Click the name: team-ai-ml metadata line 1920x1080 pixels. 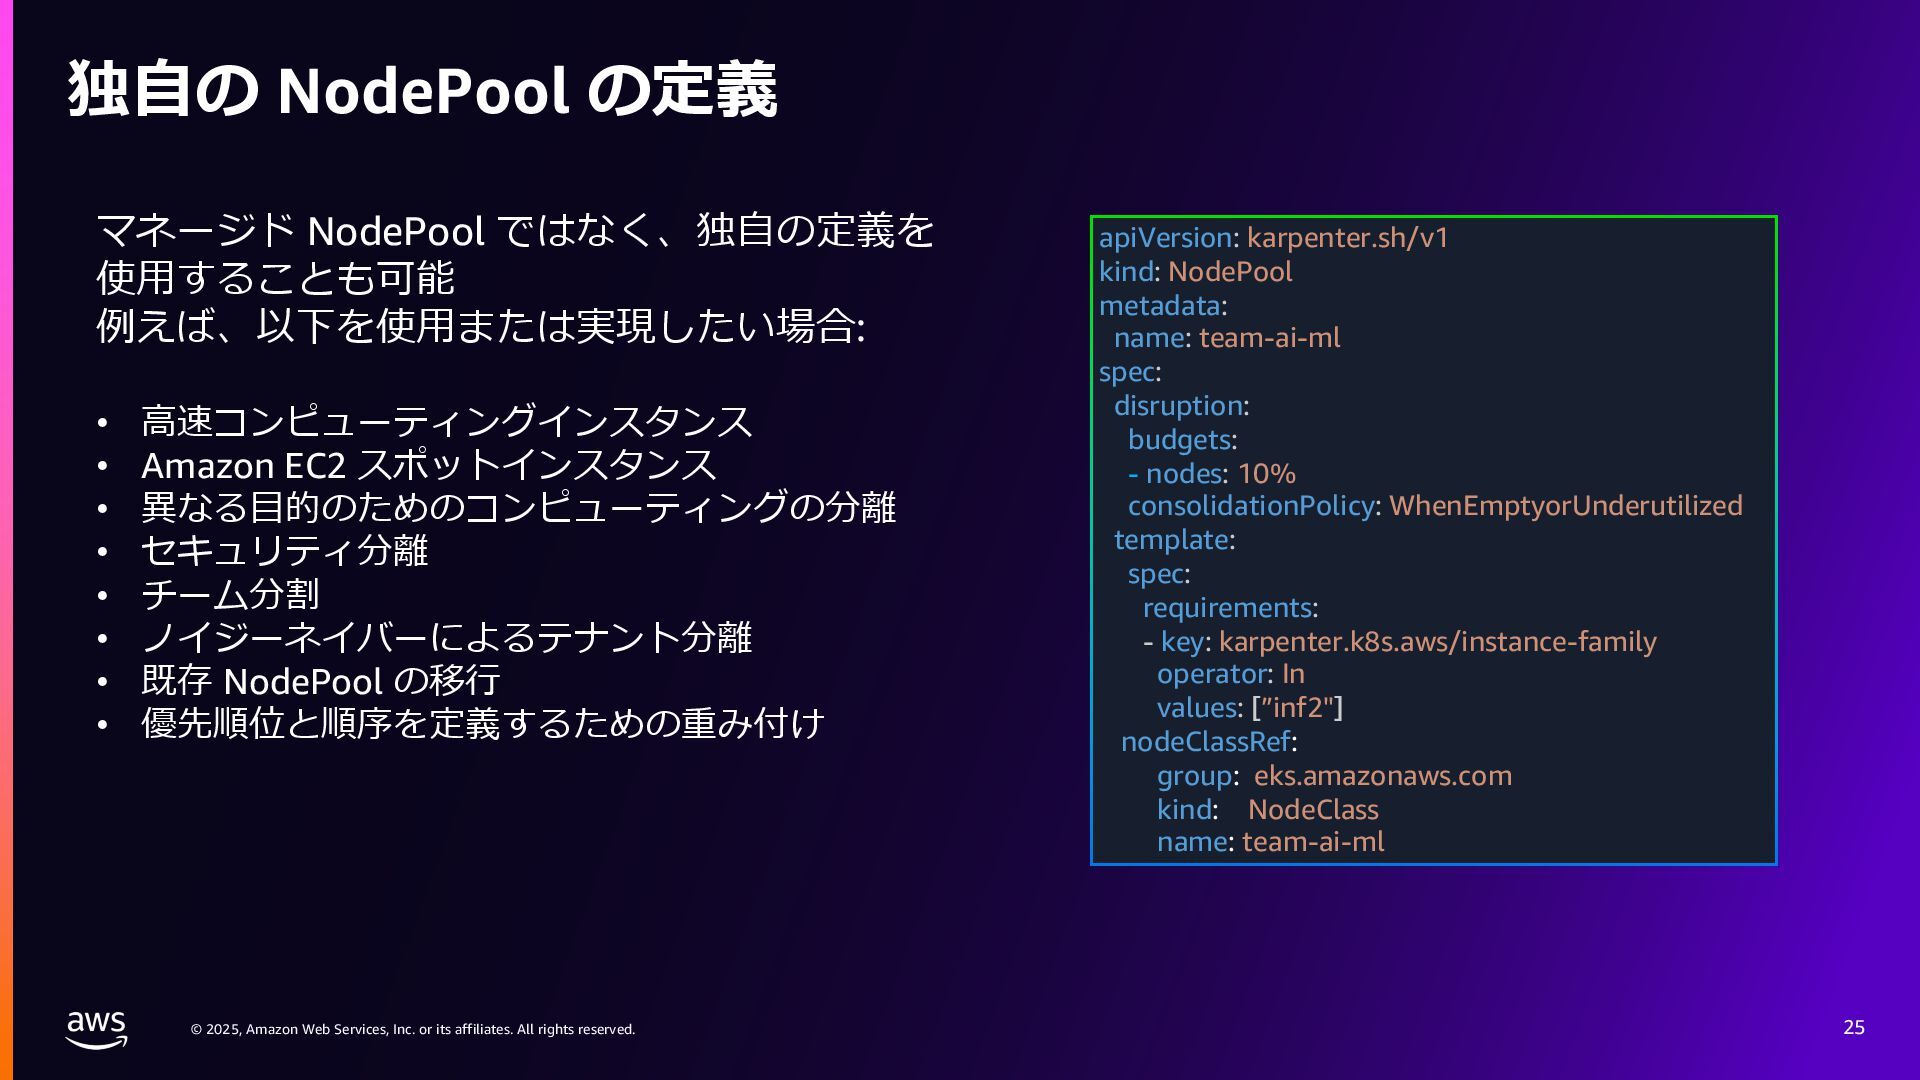1226,338
